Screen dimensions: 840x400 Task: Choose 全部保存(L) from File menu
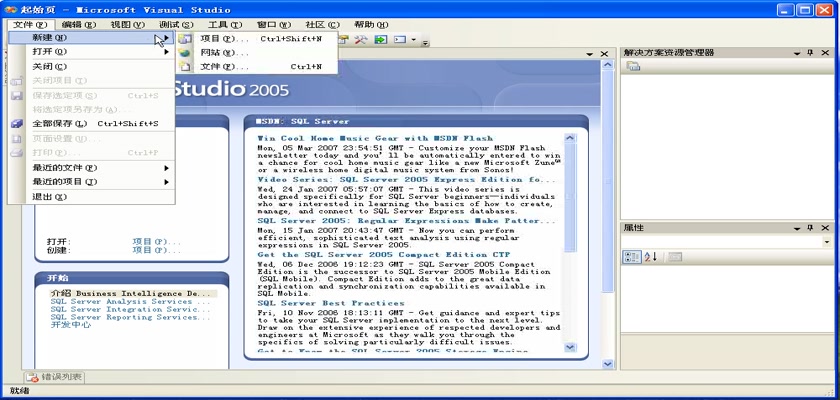coord(92,124)
